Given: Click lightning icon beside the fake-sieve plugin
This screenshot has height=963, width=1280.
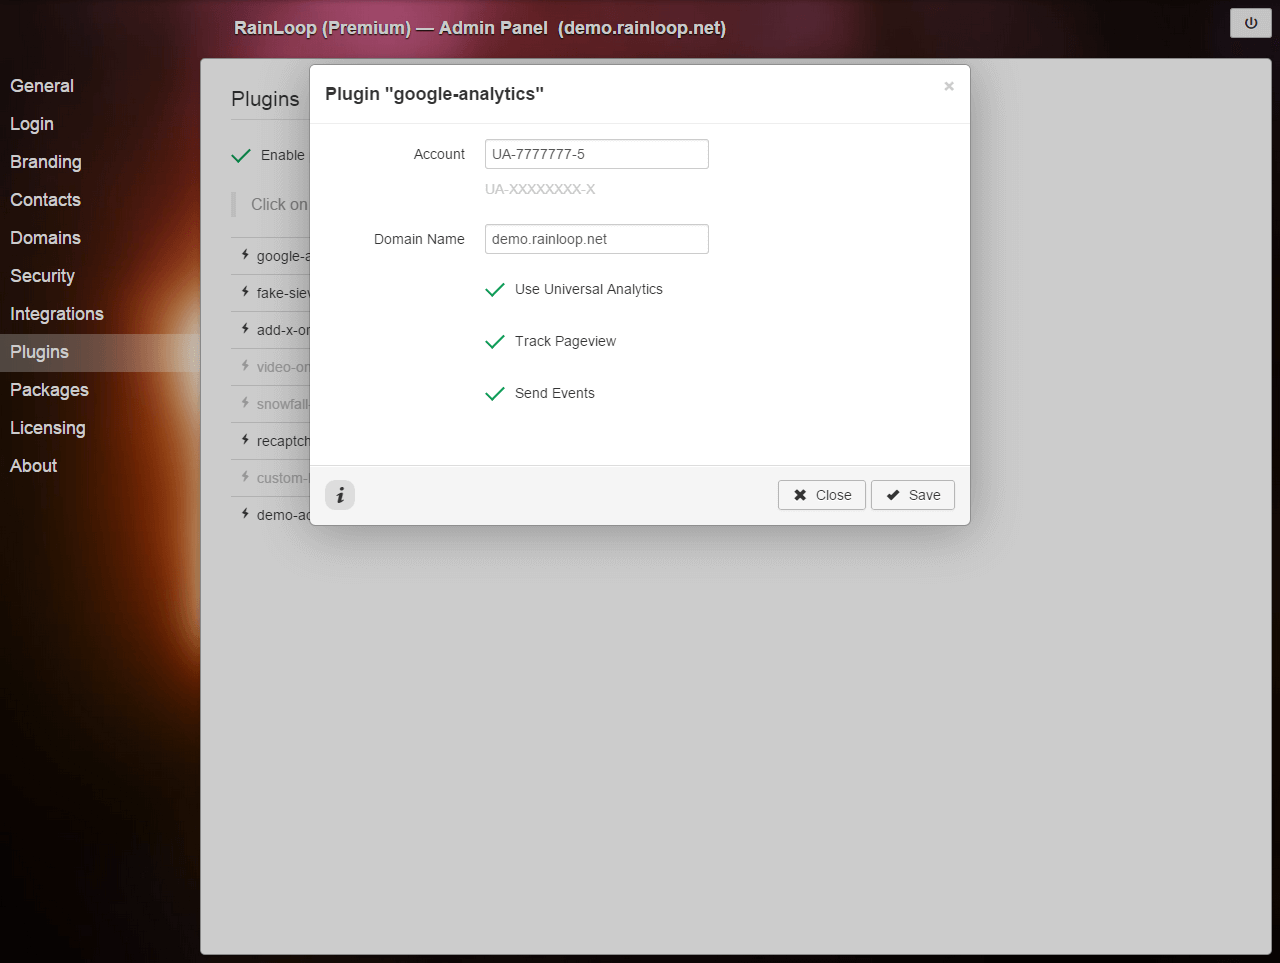Looking at the screenshot, I should [245, 292].
